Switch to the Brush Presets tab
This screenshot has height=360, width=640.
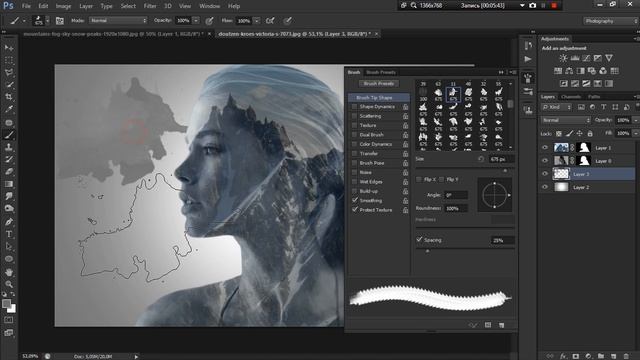381,72
